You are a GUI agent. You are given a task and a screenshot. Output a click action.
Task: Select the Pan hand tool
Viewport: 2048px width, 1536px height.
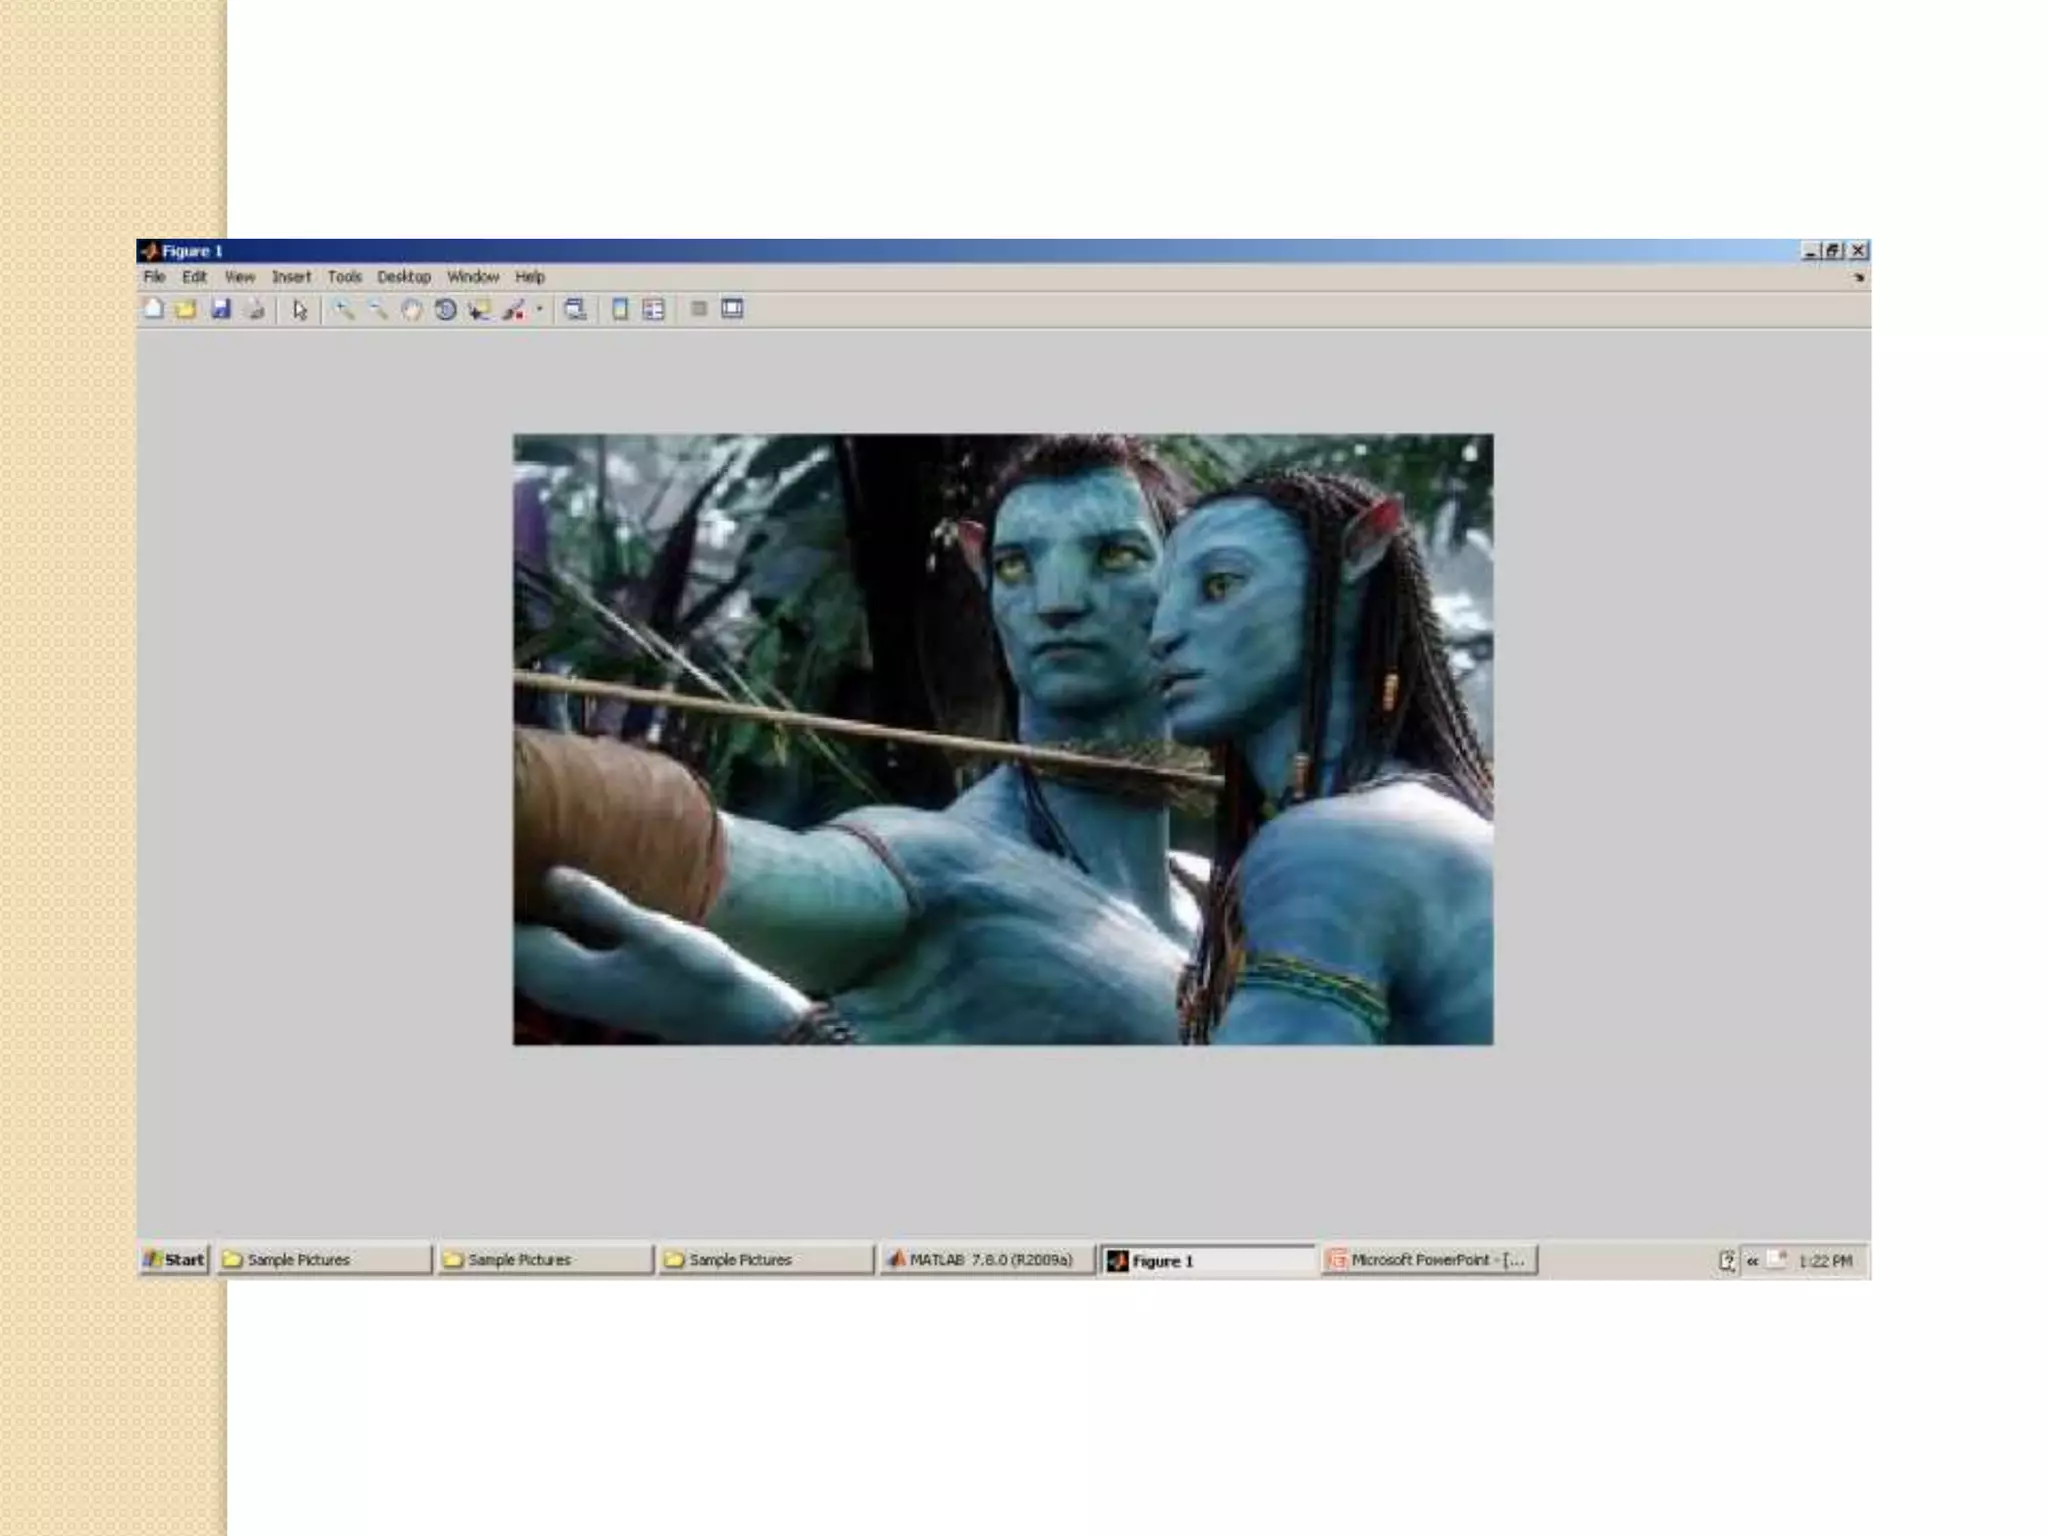[411, 310]
